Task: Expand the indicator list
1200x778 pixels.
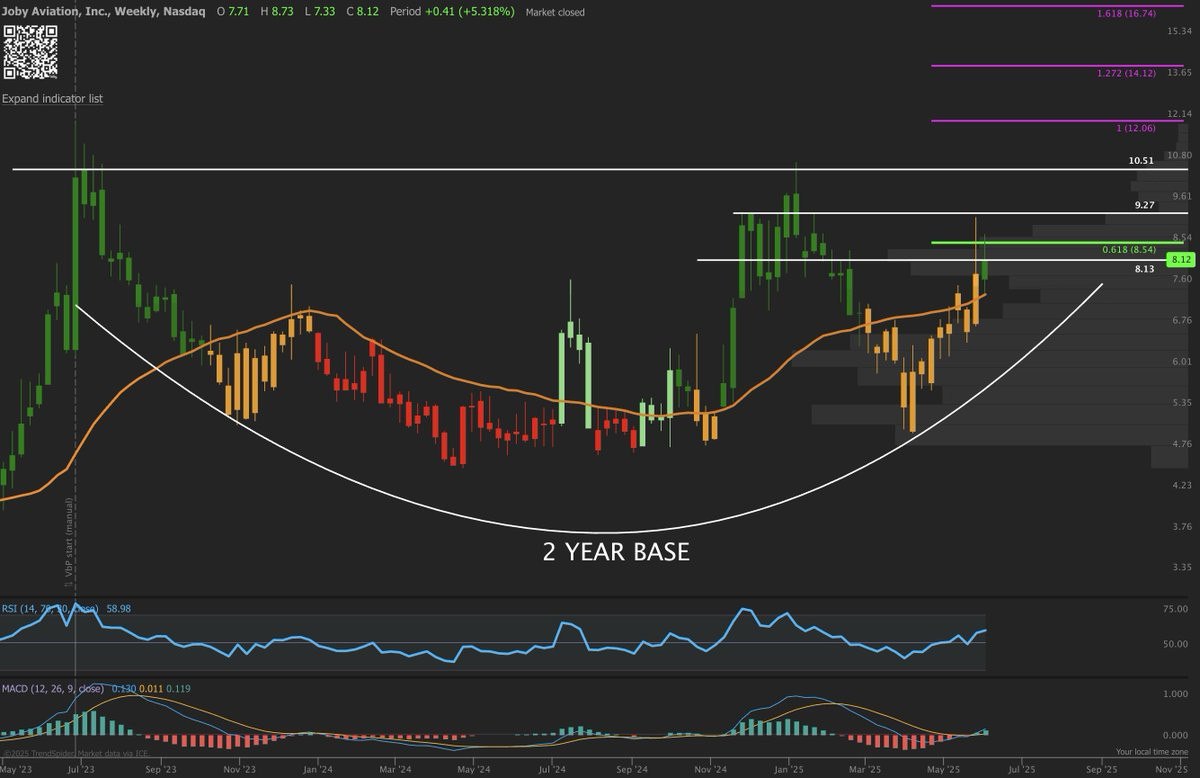Action: point(52,99)
